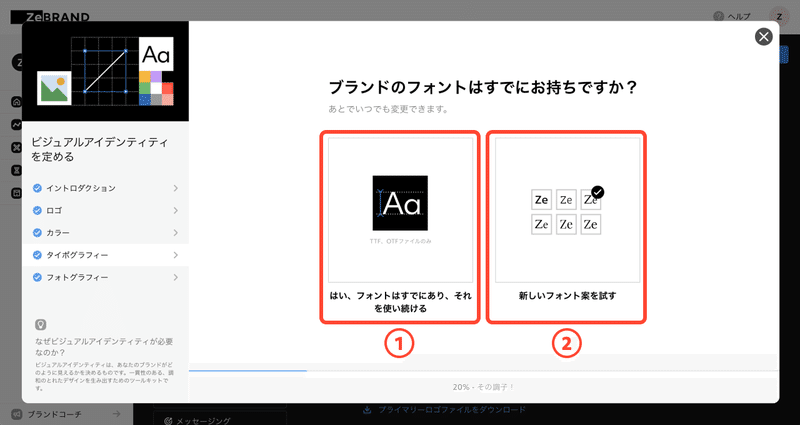800x425 pixels.
Task: Click checkmark icon beside タイポグラフィー
Action: click(37, 255)
